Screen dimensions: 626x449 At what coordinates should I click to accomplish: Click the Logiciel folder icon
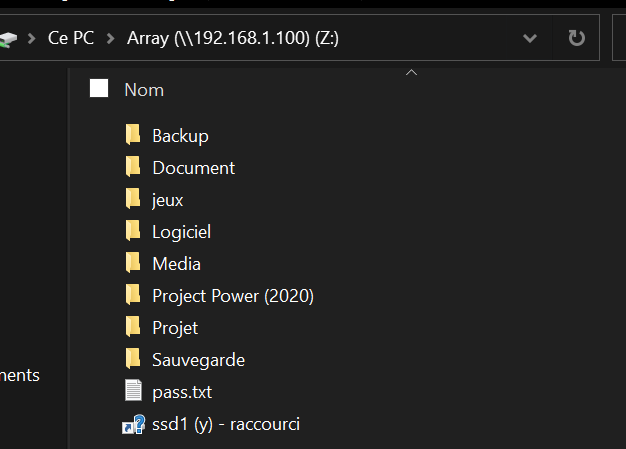coord(133,231)
